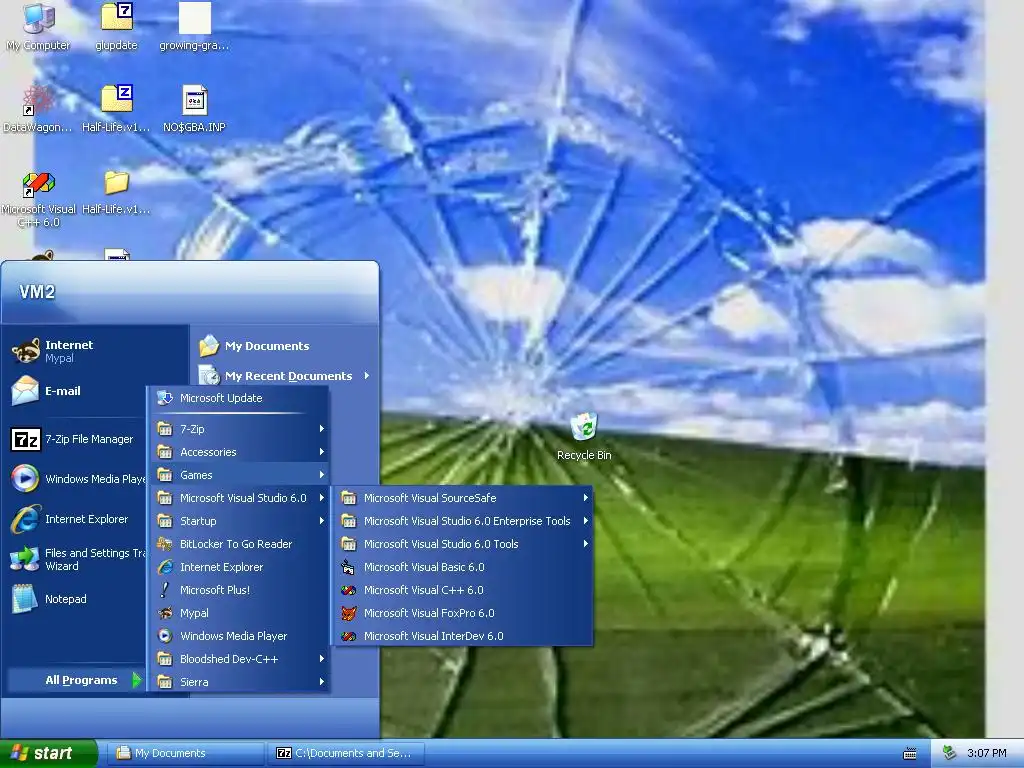Image resolution: width=1024 pixels, height=768 pixels.
Task: Select the NO$GBA.INP file icon
Action: pyautogui.click(x=194, y=108)
